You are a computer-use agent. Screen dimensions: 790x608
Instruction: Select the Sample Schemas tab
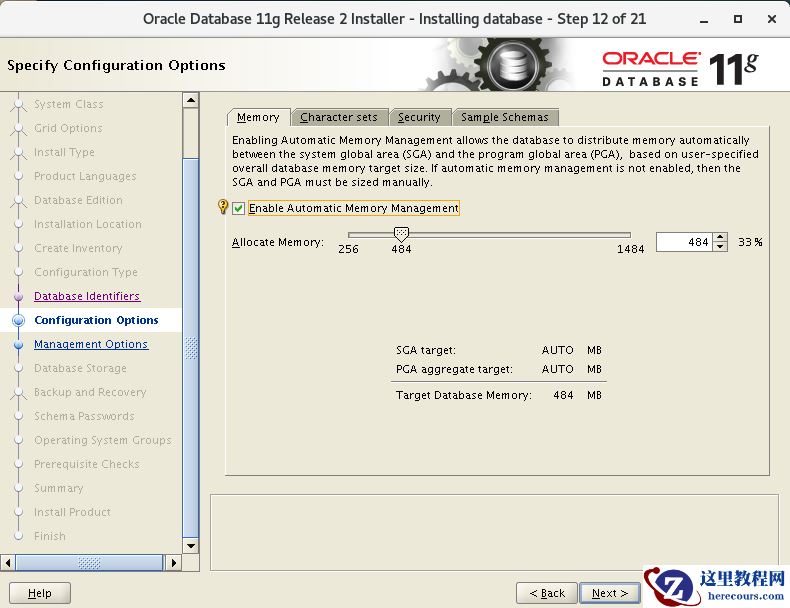505,117
